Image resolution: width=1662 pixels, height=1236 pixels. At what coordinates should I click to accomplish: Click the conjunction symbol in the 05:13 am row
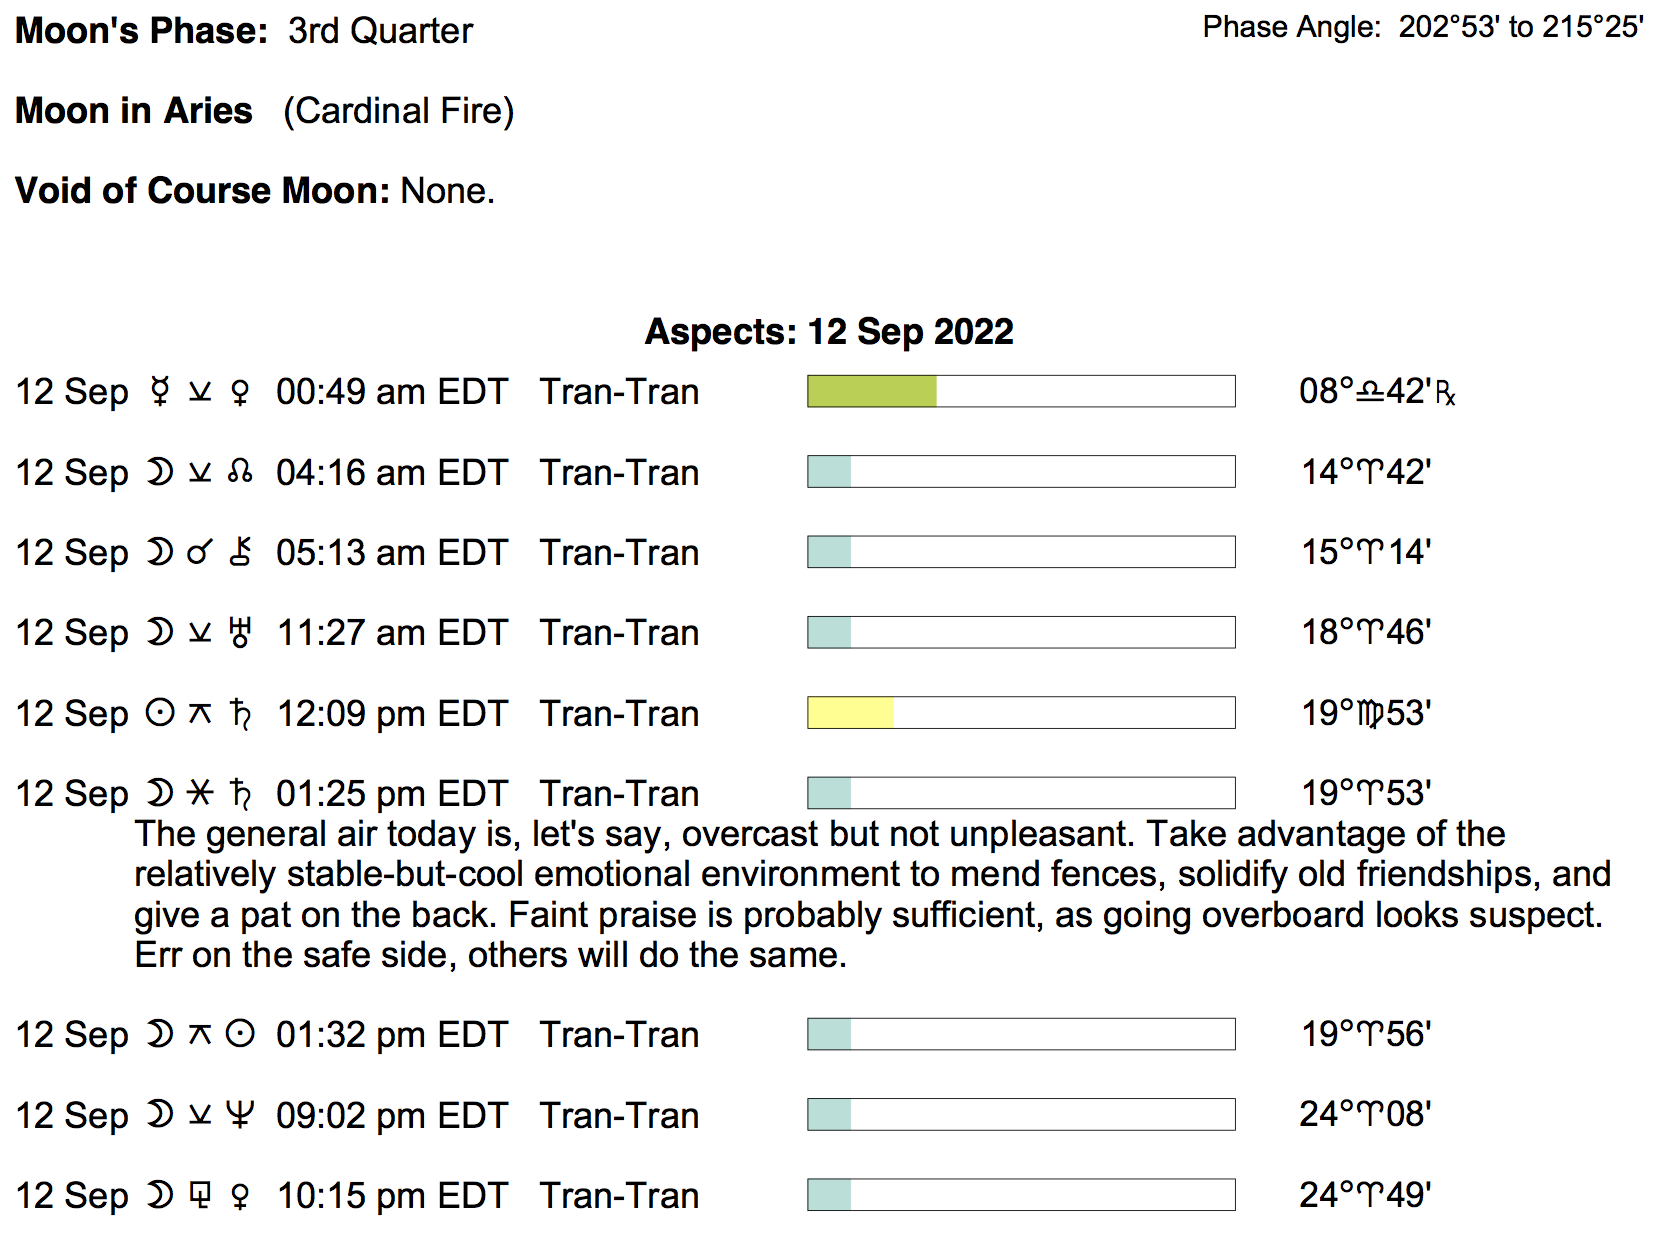(x=200, y=552)
